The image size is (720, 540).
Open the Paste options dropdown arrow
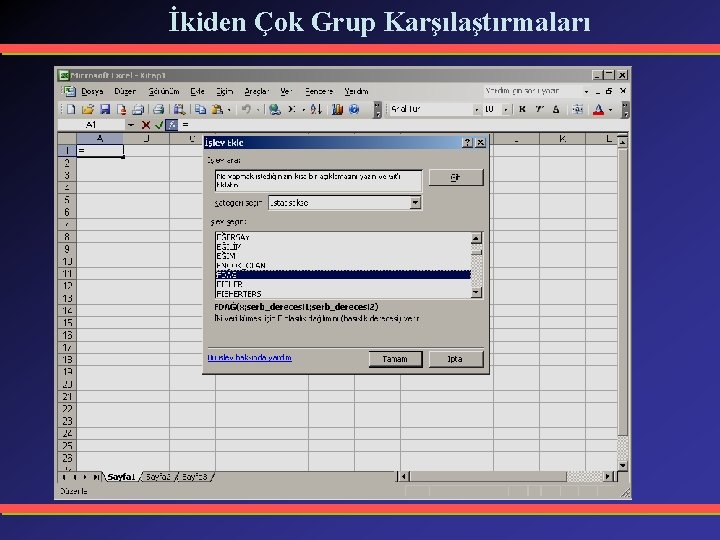[229, 110]
